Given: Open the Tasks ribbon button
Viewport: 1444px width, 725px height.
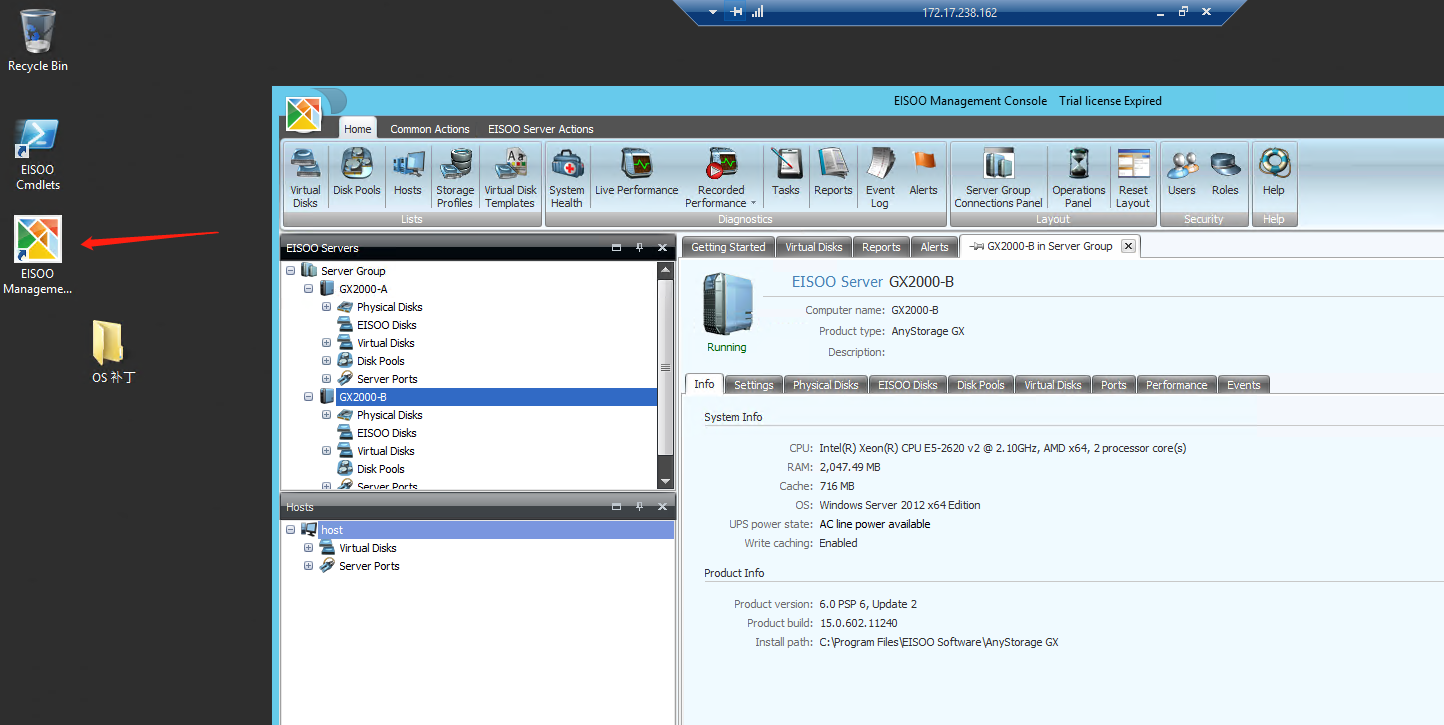Looking at the screenshot, I should 786,172.
